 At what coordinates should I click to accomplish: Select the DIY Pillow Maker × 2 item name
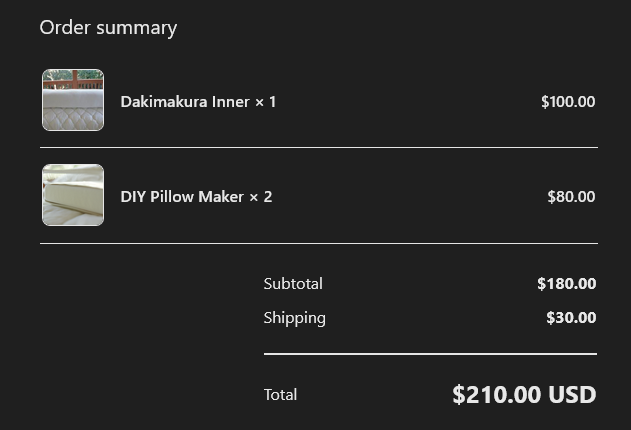click(196, 197)
